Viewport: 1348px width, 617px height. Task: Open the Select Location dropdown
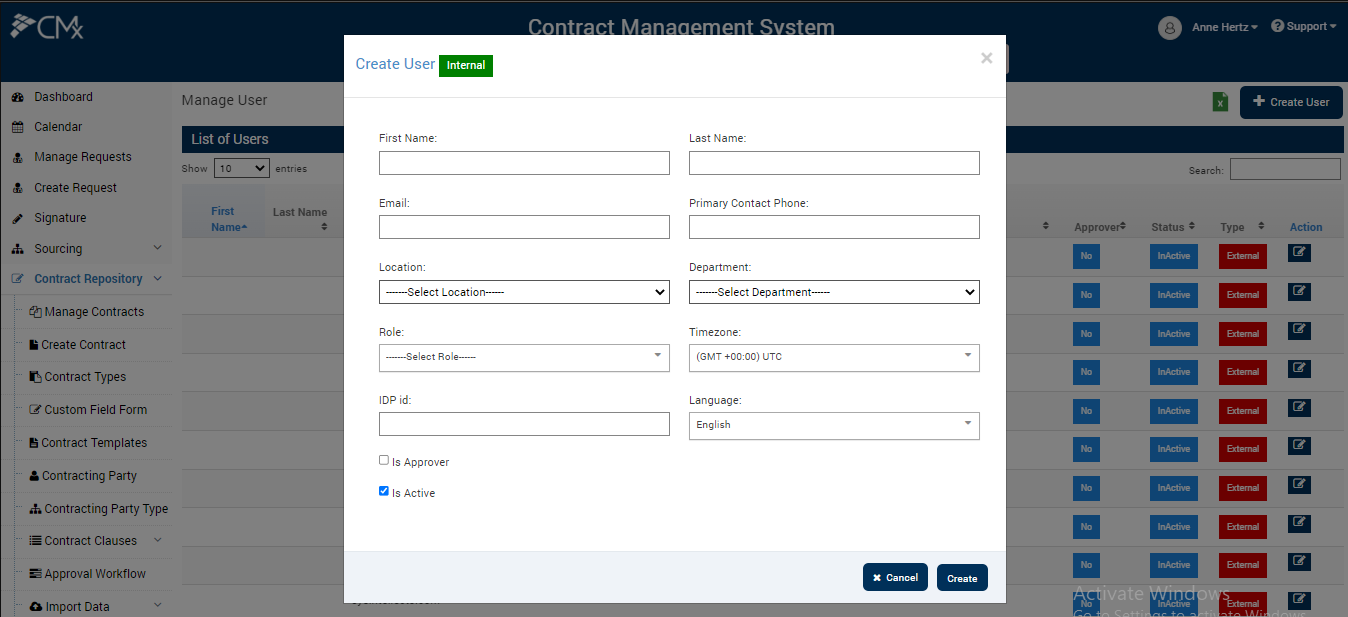click(524, 292)
